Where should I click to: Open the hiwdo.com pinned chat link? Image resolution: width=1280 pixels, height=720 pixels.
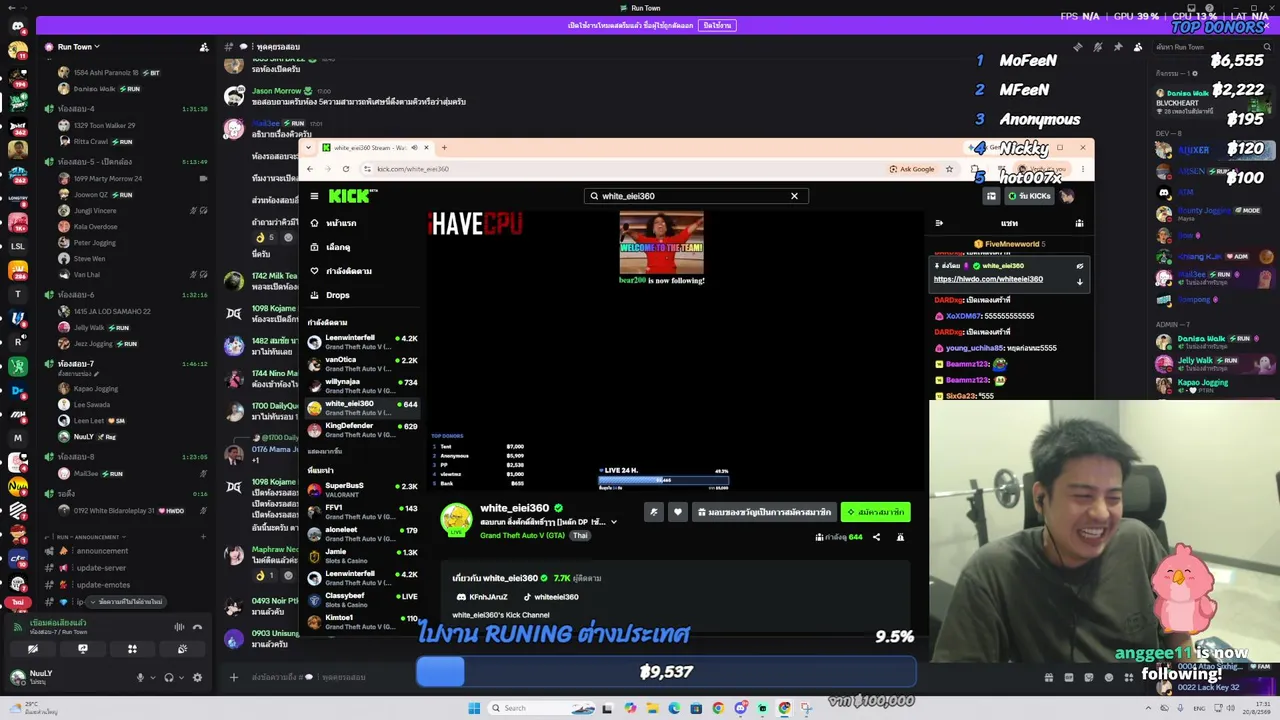point(988,279)
